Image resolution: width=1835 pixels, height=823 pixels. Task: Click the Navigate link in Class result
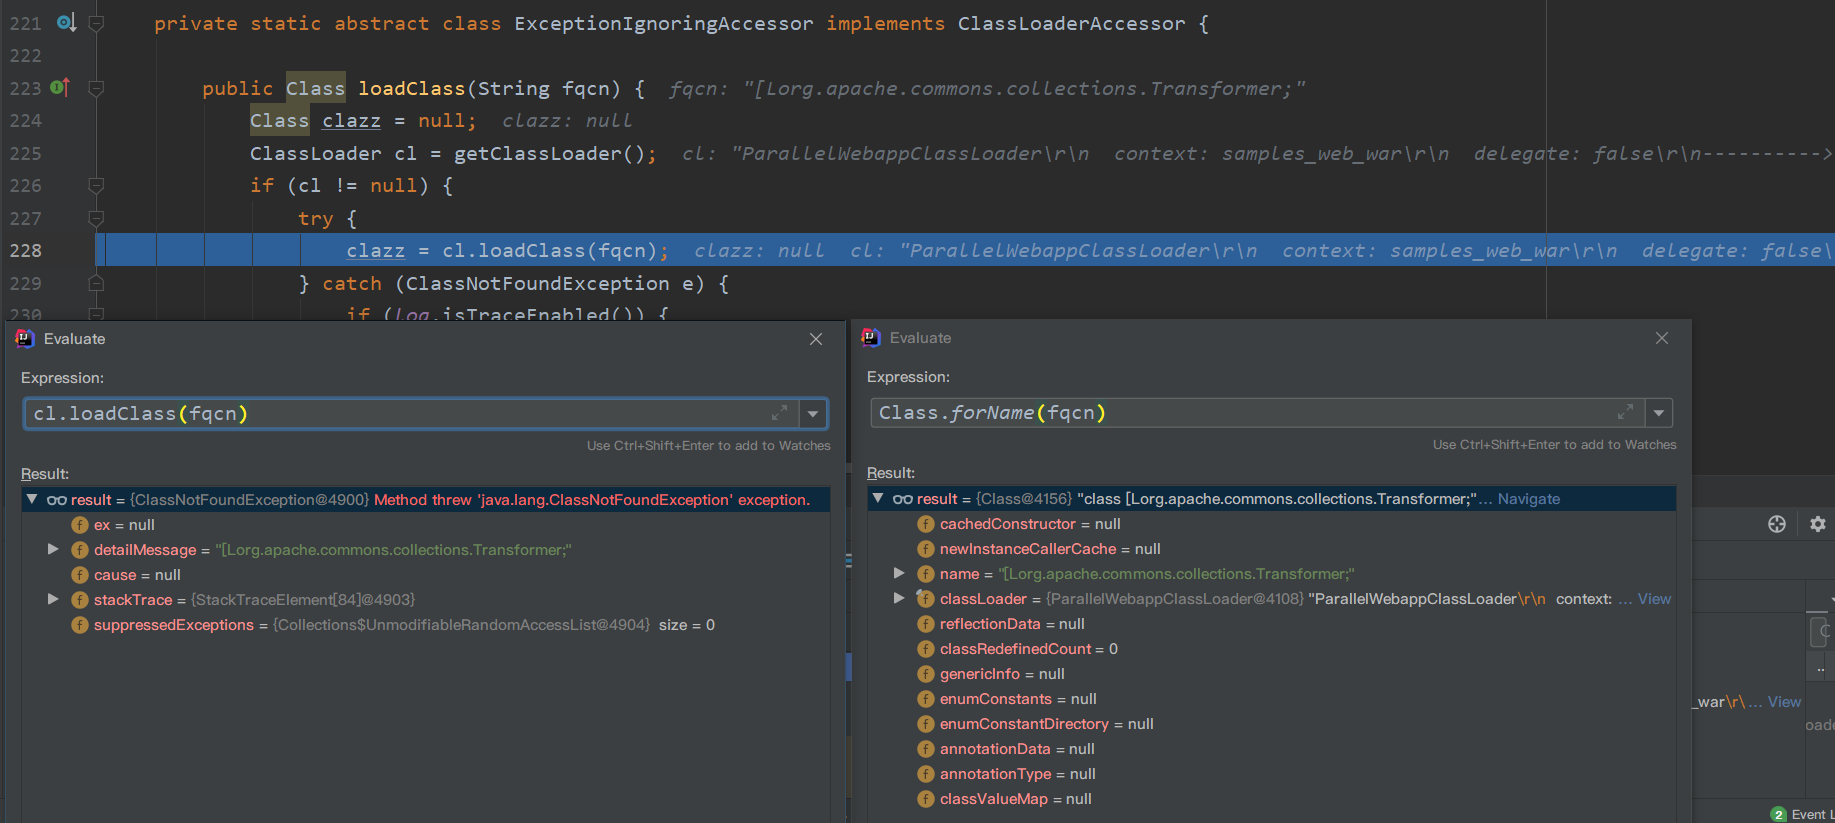(x=1529, y=499)
